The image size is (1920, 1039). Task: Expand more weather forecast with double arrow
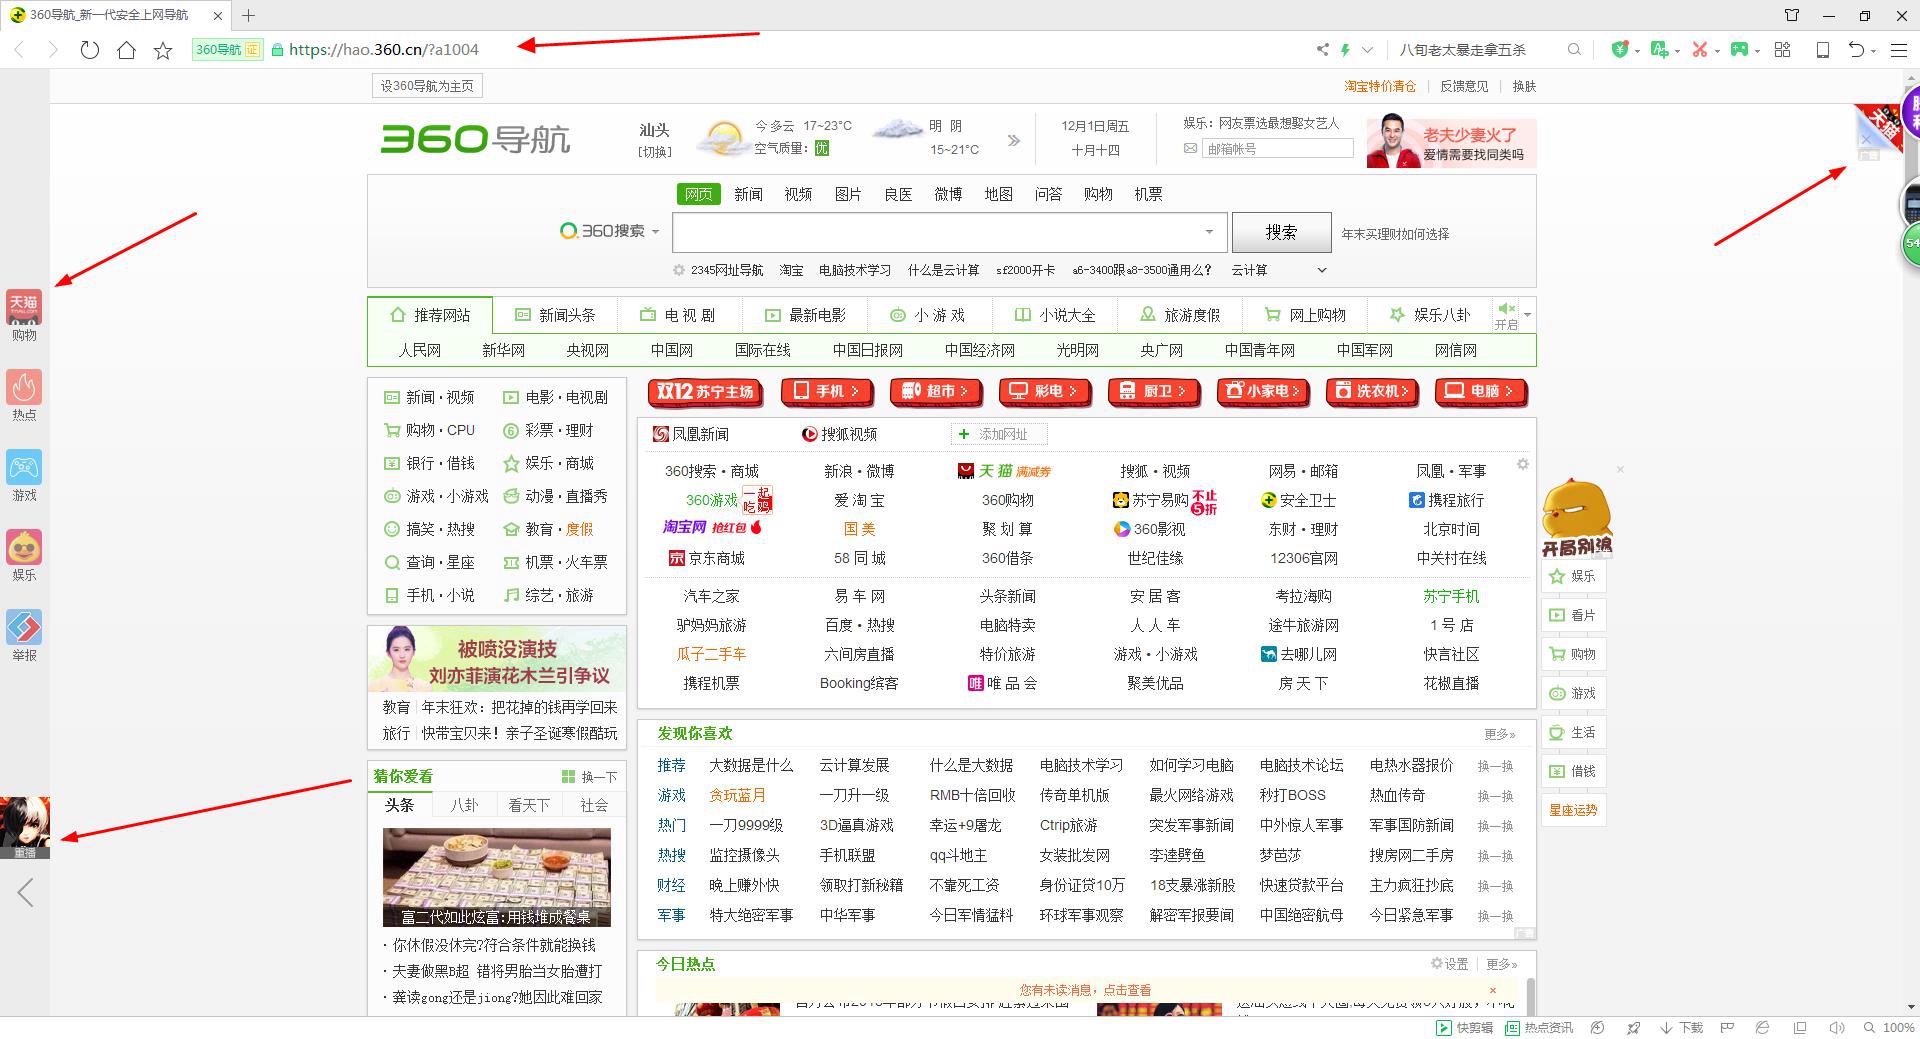click(1013, 140)
